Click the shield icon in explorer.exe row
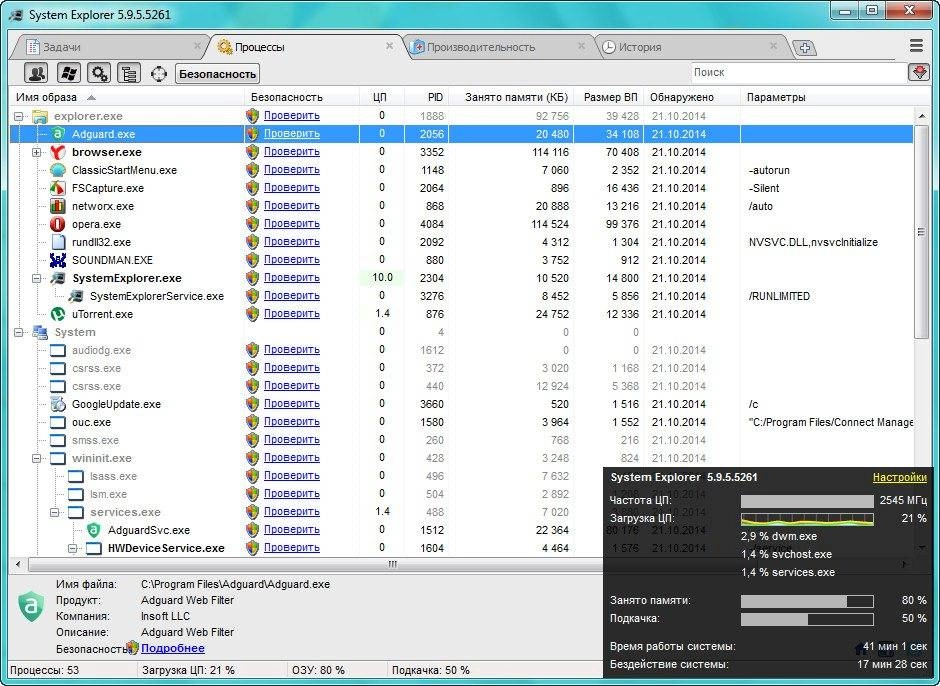940x686 pixels. point(252,116)
